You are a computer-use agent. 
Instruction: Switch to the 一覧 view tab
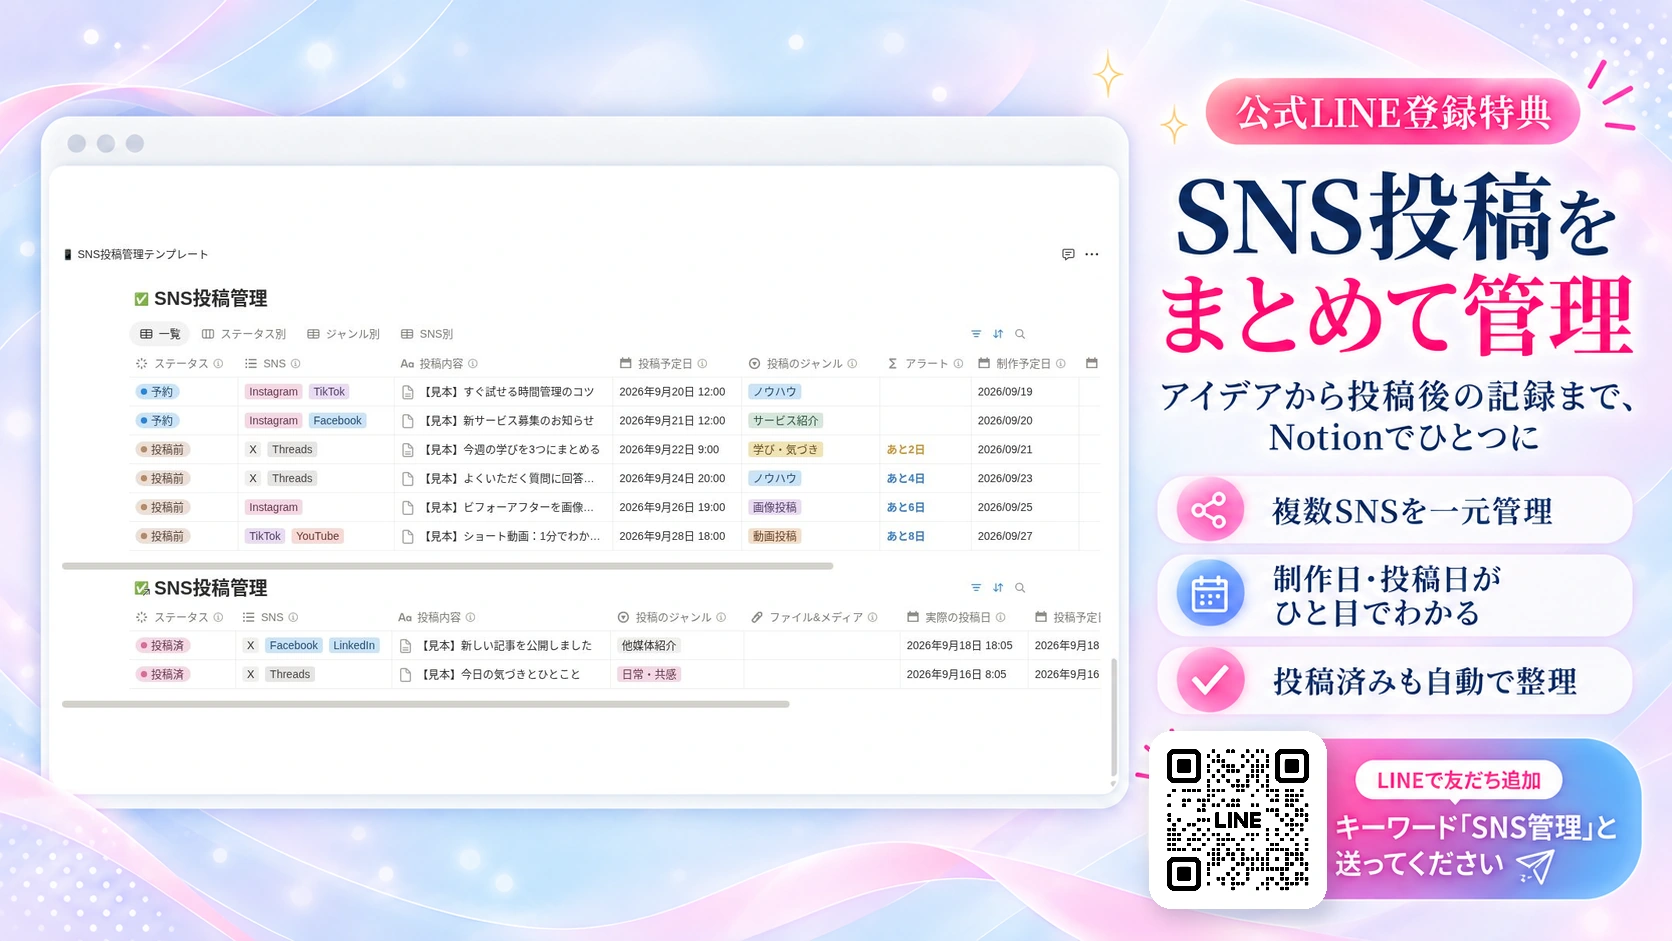160,334
